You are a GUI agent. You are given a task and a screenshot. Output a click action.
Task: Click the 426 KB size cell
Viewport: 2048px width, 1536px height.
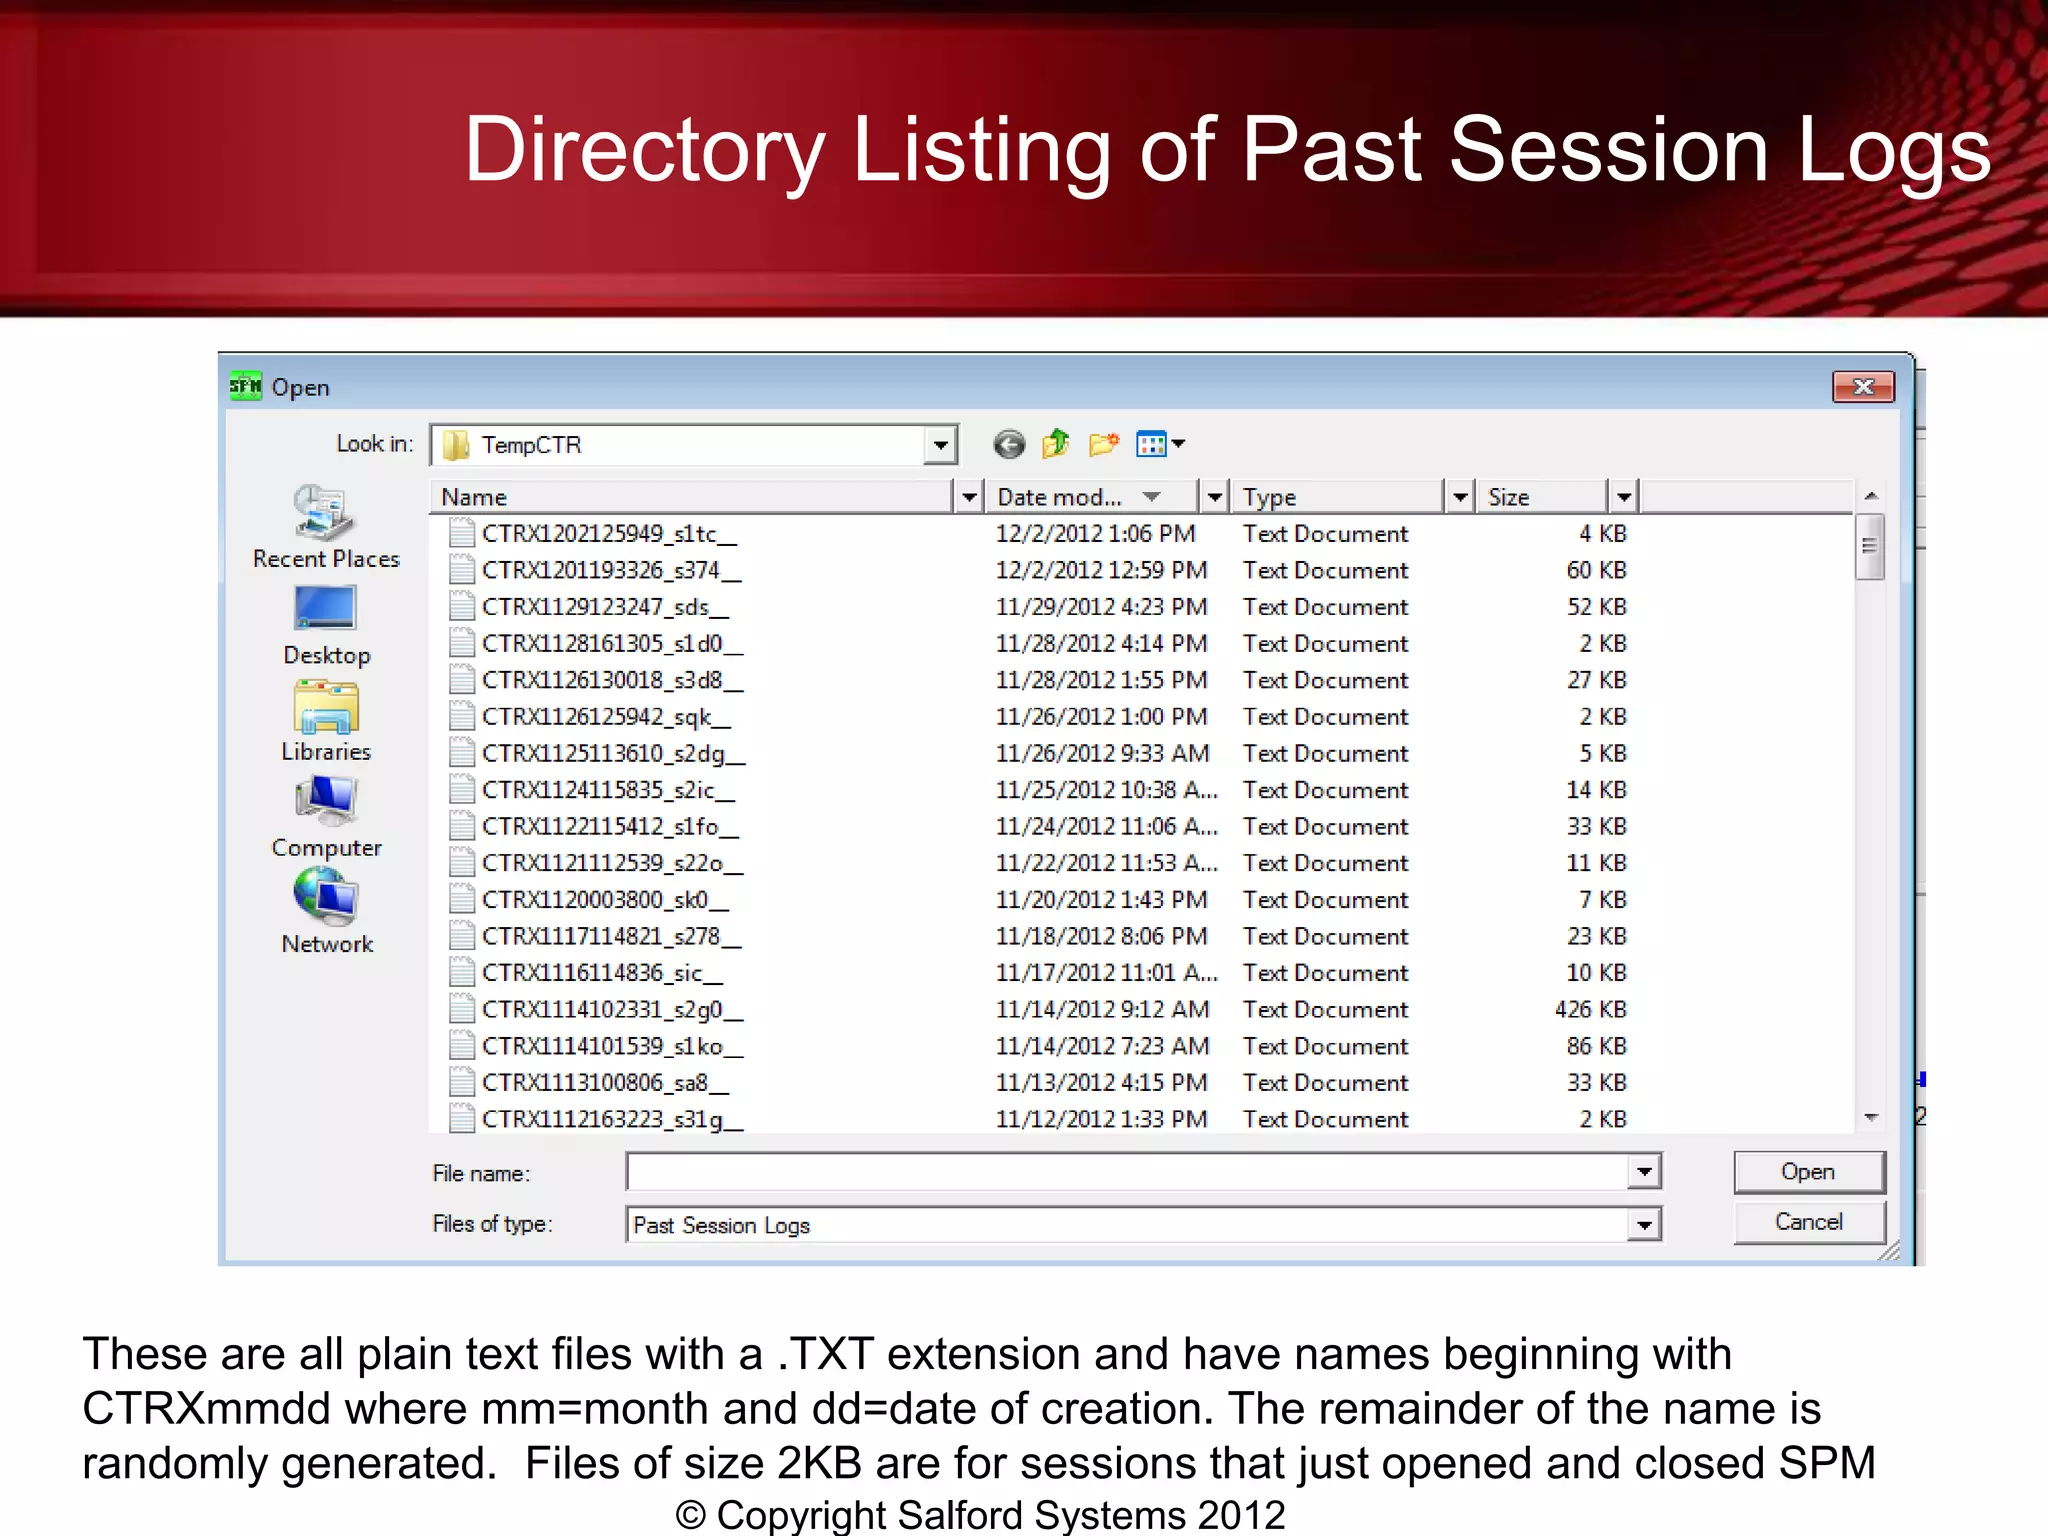pyautogui.click(x=1590, y=1009)
